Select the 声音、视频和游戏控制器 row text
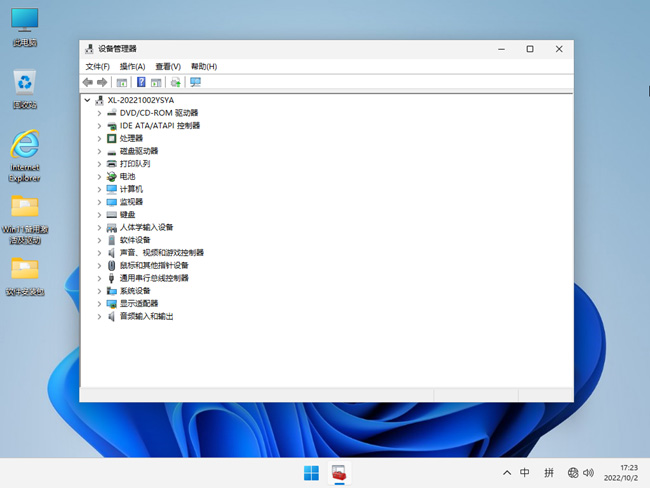Viewport: 650px width, 488px height. (x=162, y=252)
